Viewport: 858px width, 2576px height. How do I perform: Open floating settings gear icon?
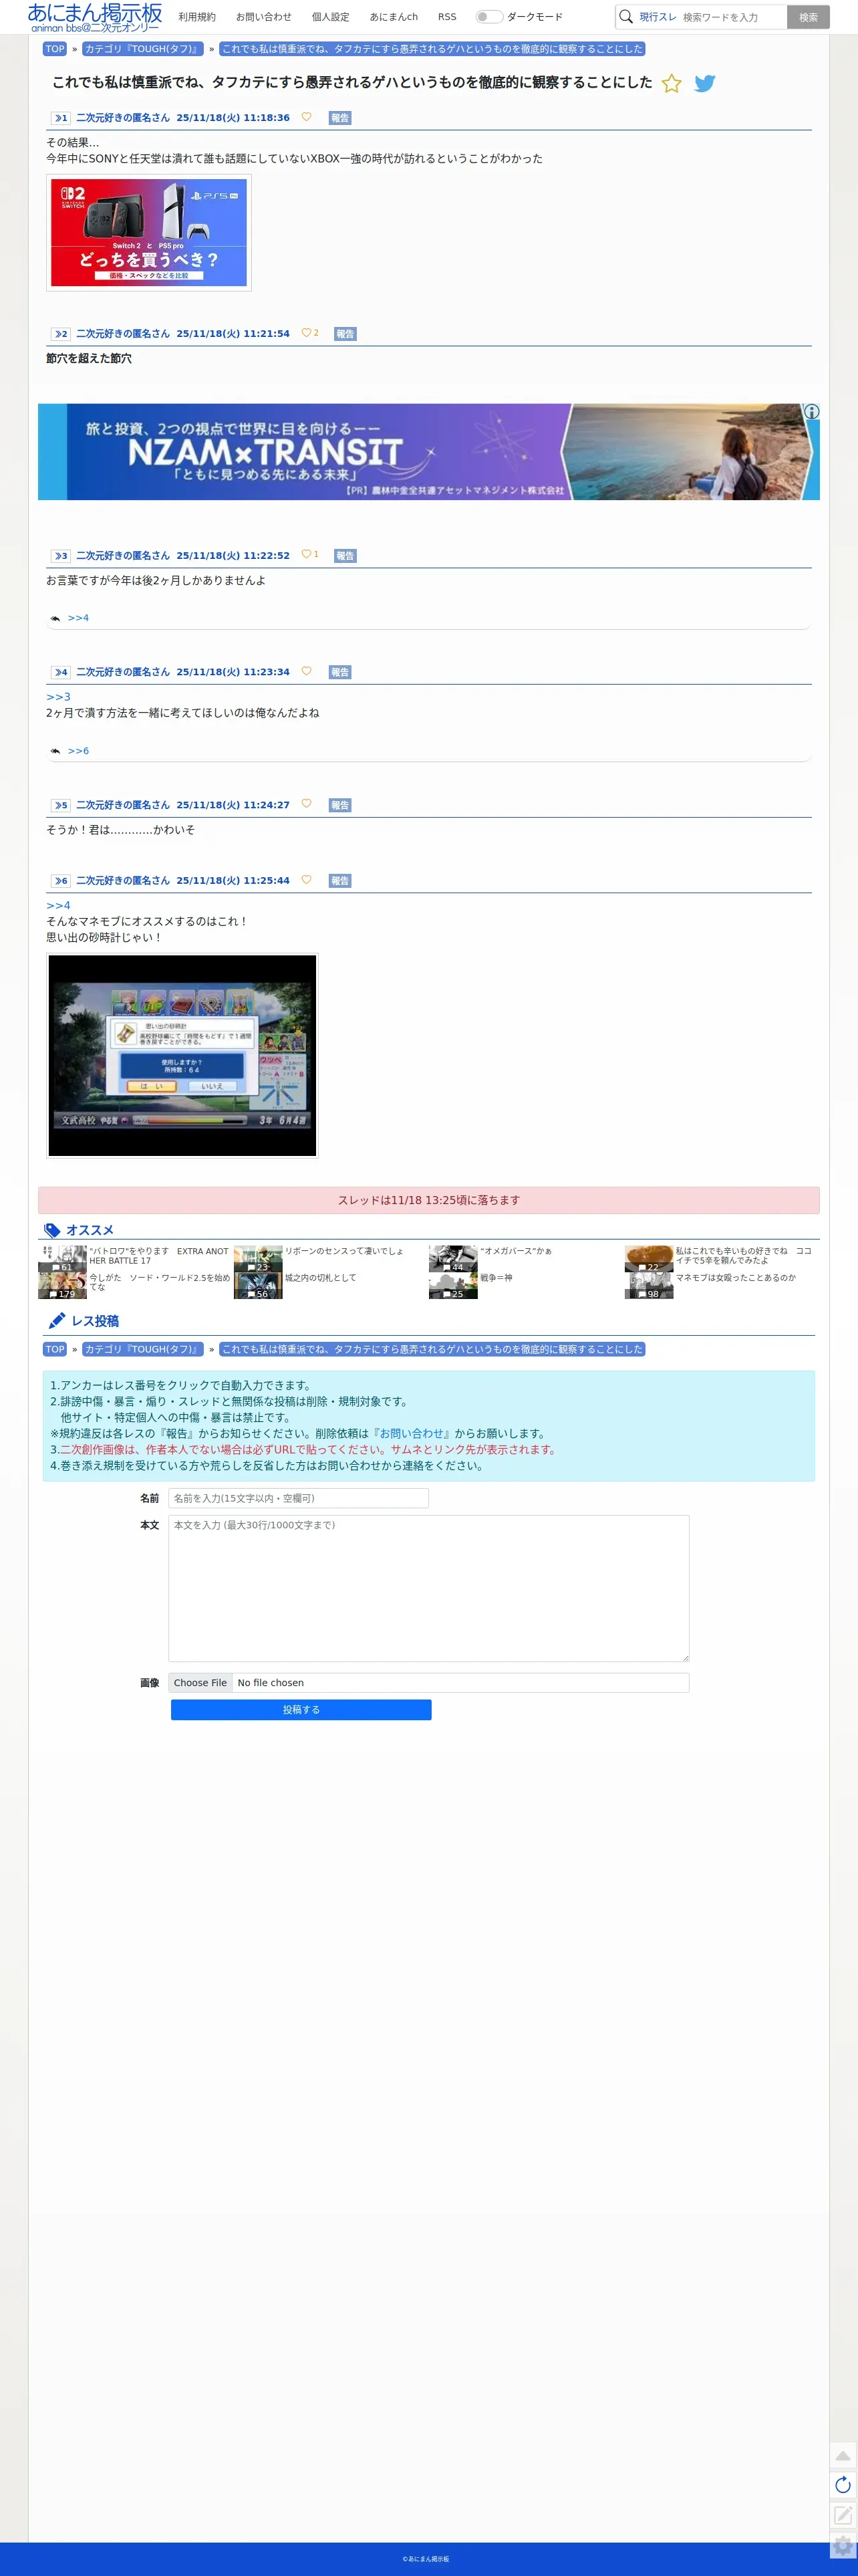843,2545
